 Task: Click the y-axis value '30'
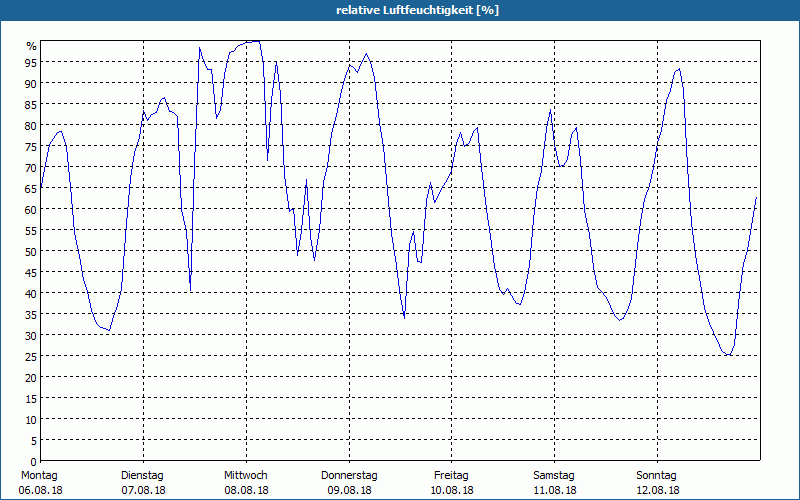point(31,336)
